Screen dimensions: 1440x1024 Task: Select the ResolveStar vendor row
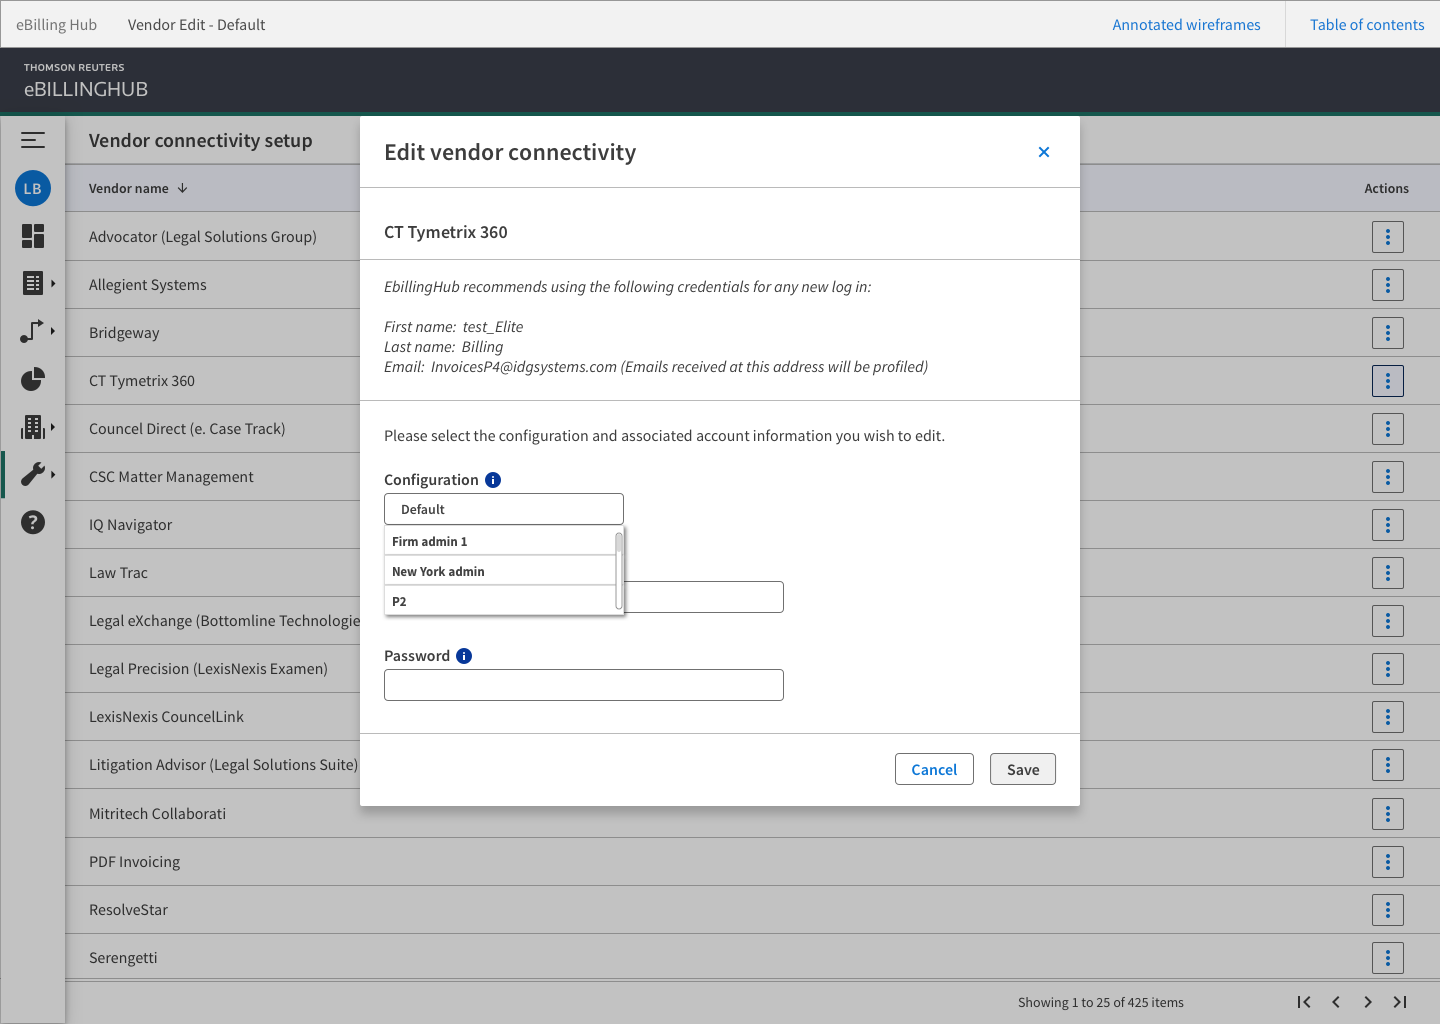(x=752, y=910)
